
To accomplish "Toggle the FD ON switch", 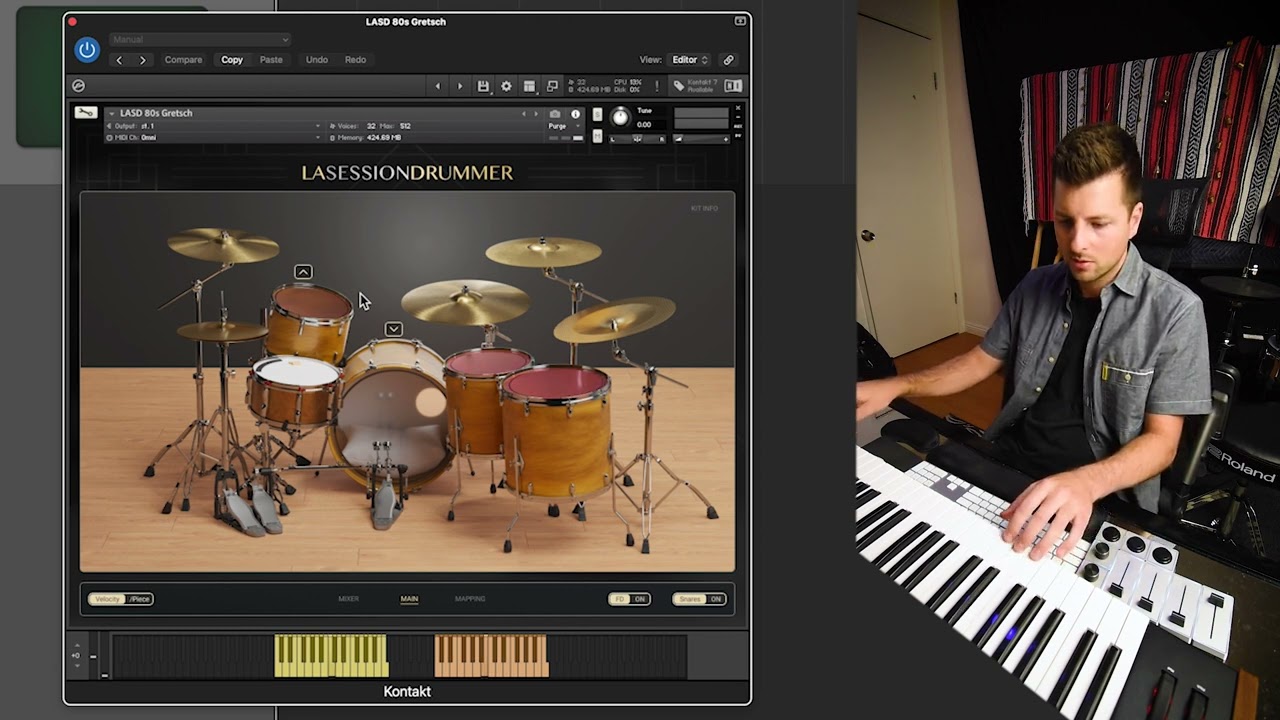I will (629, 599).
